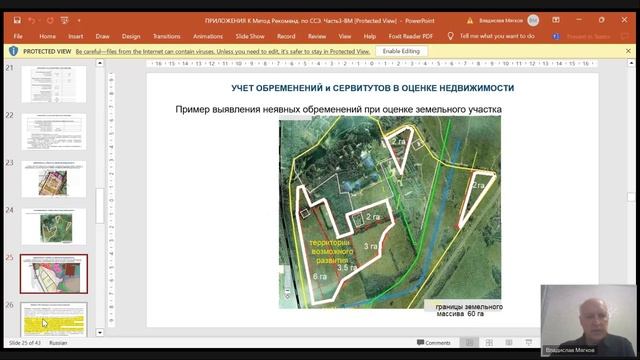
Task: Click main slide scroll up arrow
Action: pos(631,63)
